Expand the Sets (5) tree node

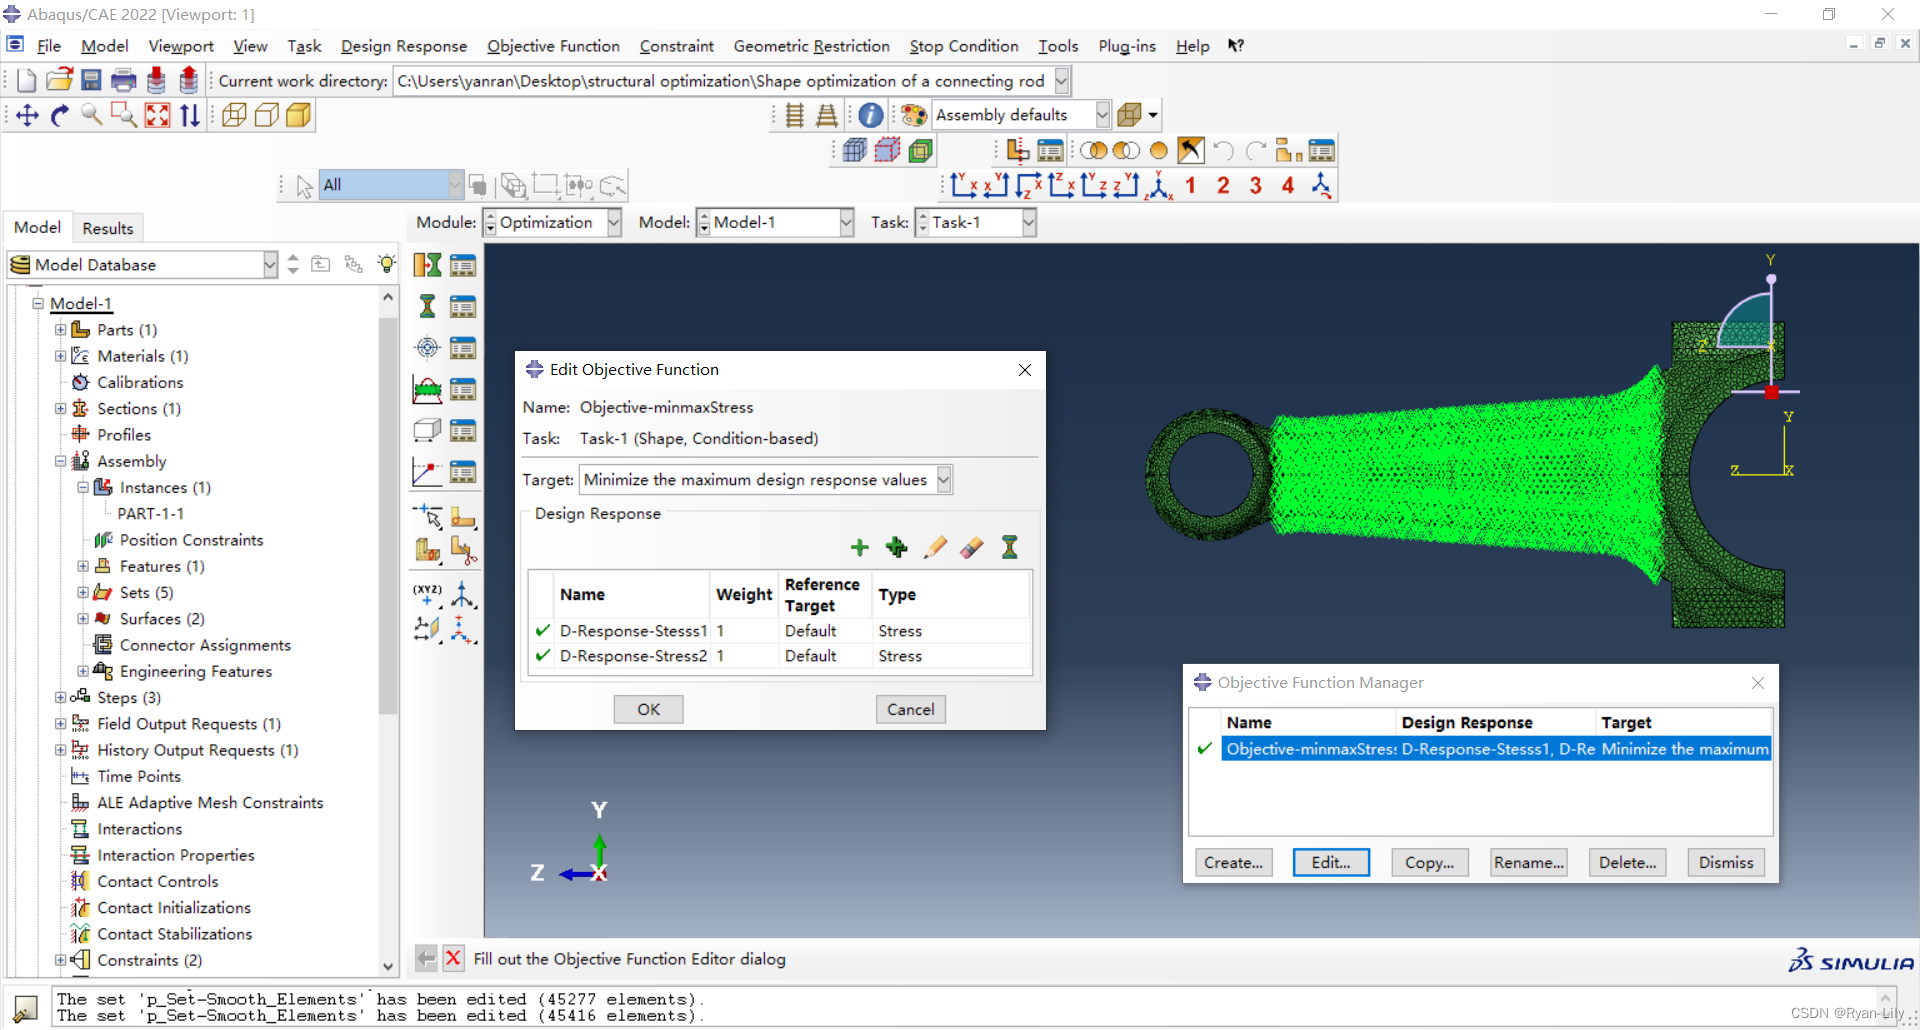[83, 592]
